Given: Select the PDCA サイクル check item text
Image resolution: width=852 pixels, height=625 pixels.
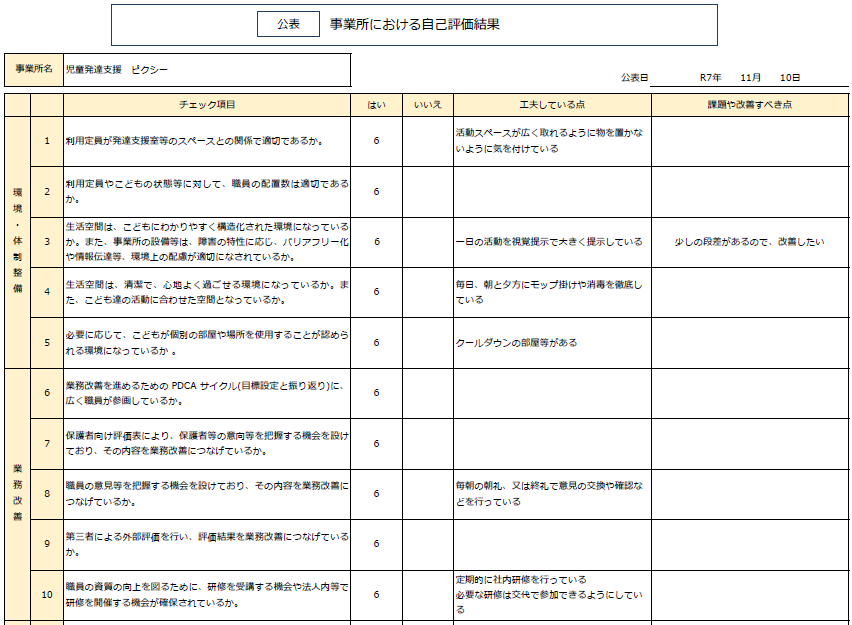Looking at the screenshot, I should click(207, 393).
